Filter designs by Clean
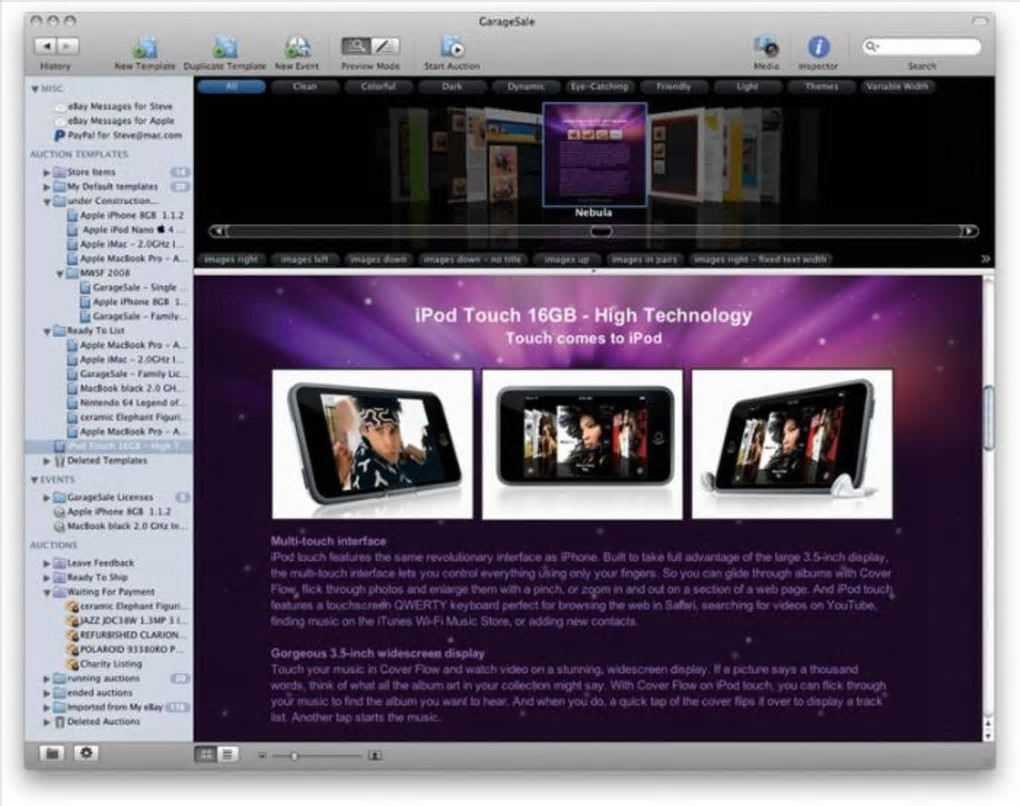This screenshot has width=1020, height=806. [x=305, y=87]
